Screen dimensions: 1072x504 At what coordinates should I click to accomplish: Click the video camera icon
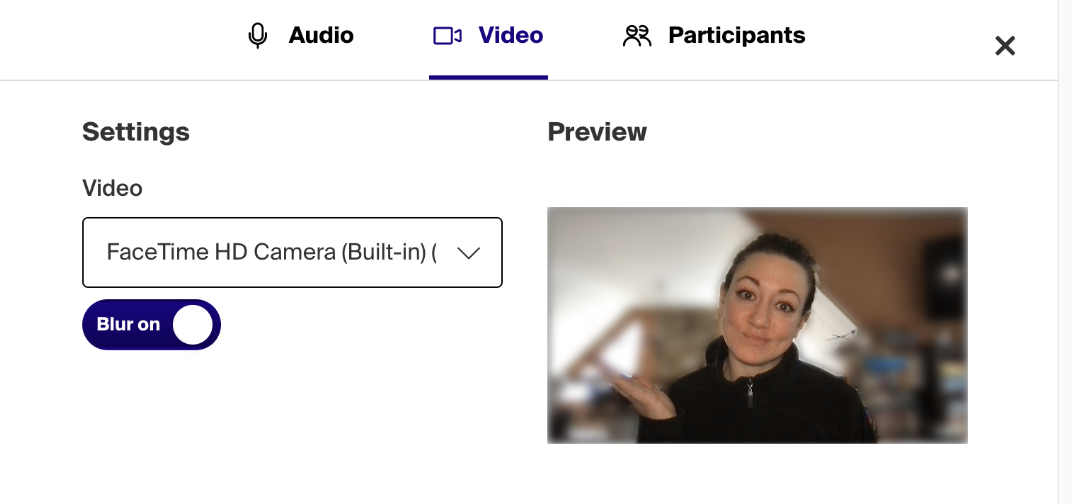(x=447, y=36)
